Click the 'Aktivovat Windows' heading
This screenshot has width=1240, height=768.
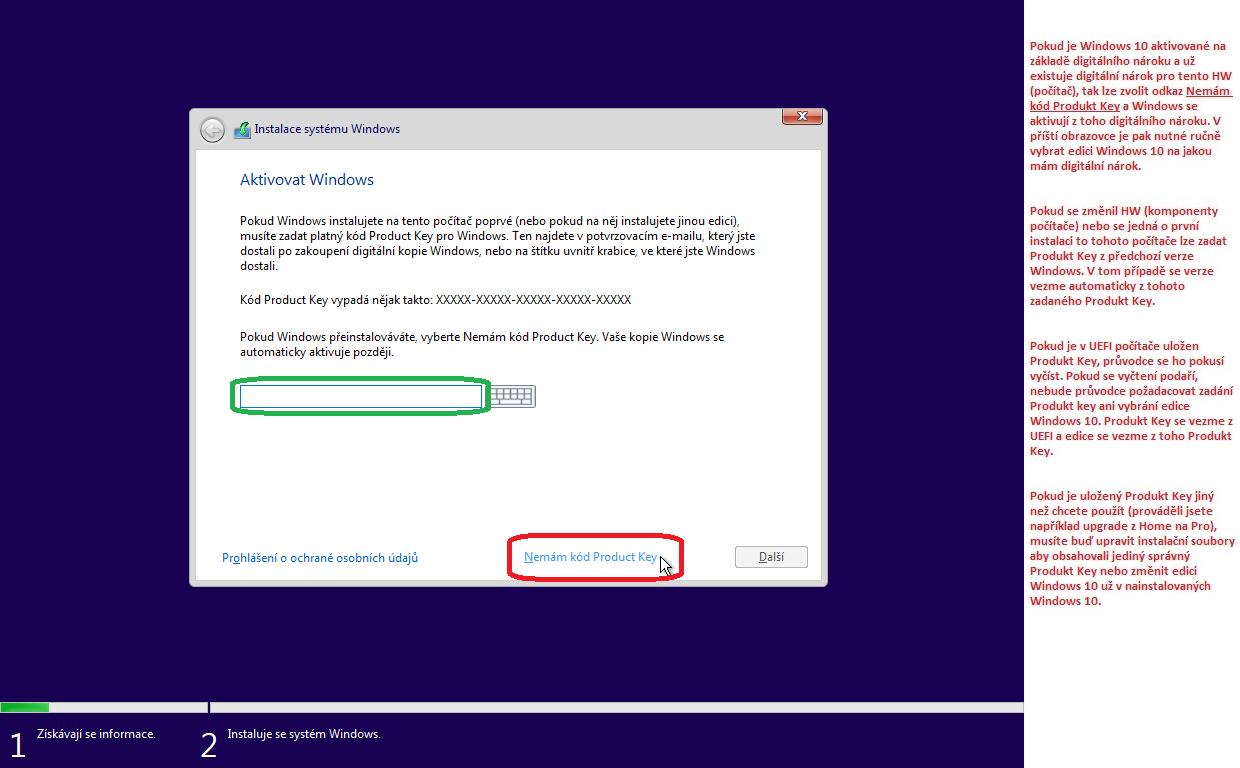pyautogui.click(x=307, y=180)
